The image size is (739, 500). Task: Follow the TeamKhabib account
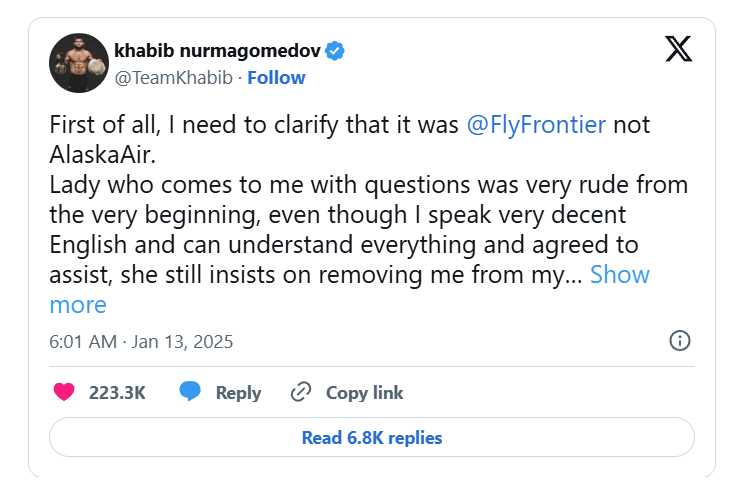click(x=276, y=77)
